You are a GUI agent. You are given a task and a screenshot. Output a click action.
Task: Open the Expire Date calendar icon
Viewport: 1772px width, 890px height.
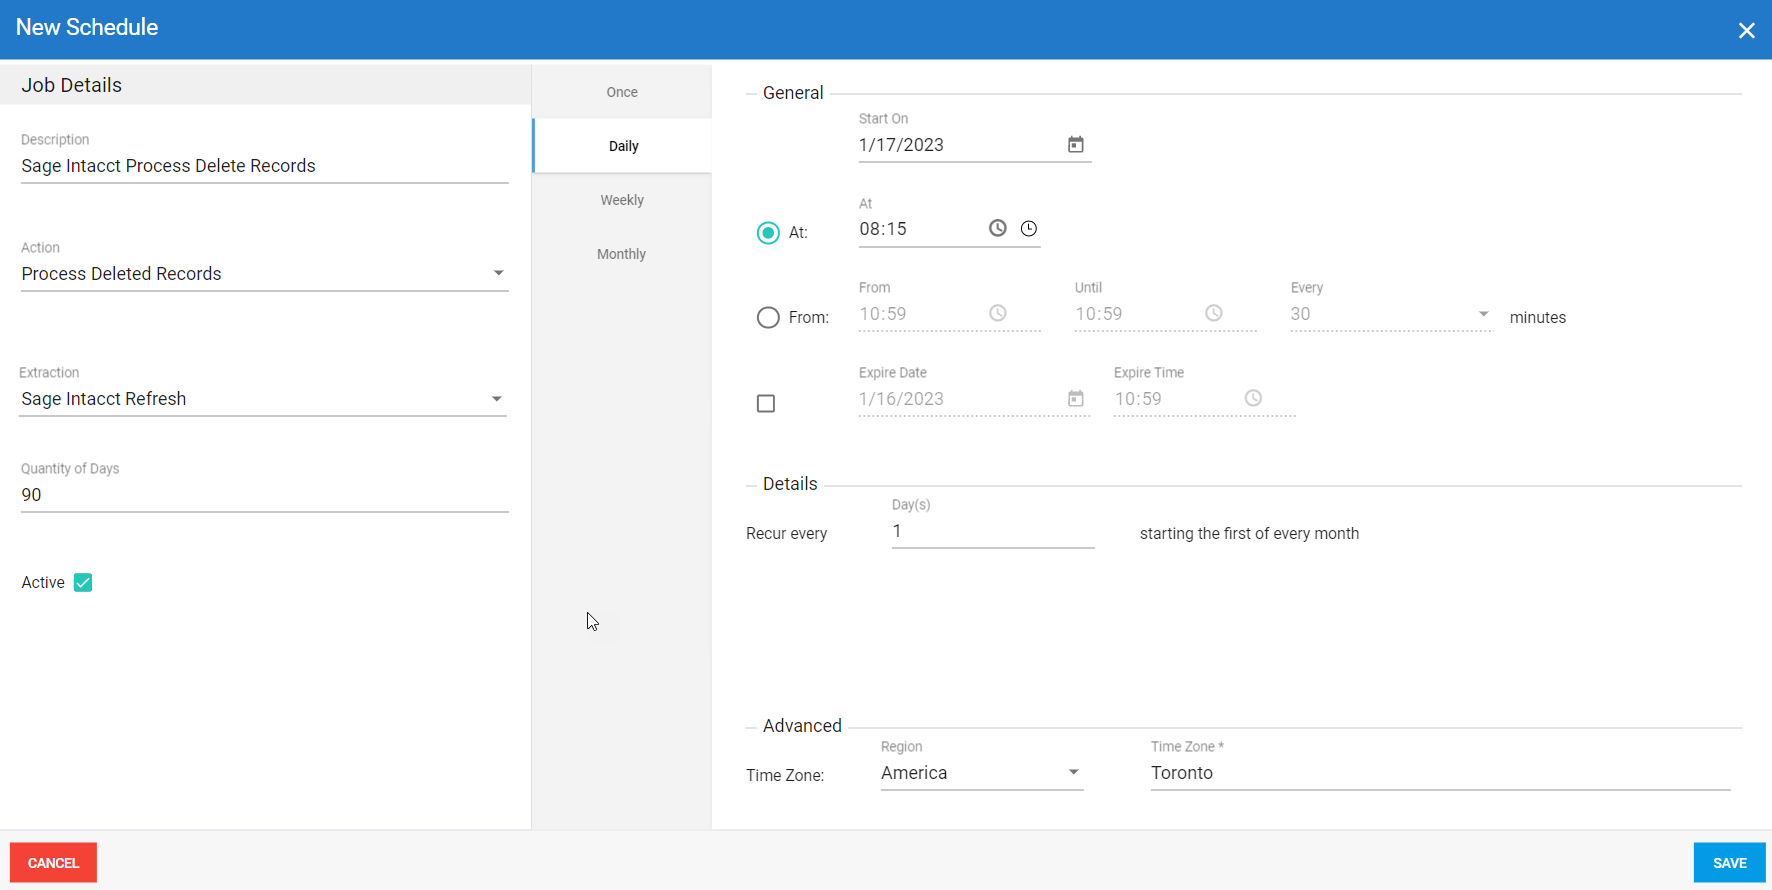point(1075,398)
